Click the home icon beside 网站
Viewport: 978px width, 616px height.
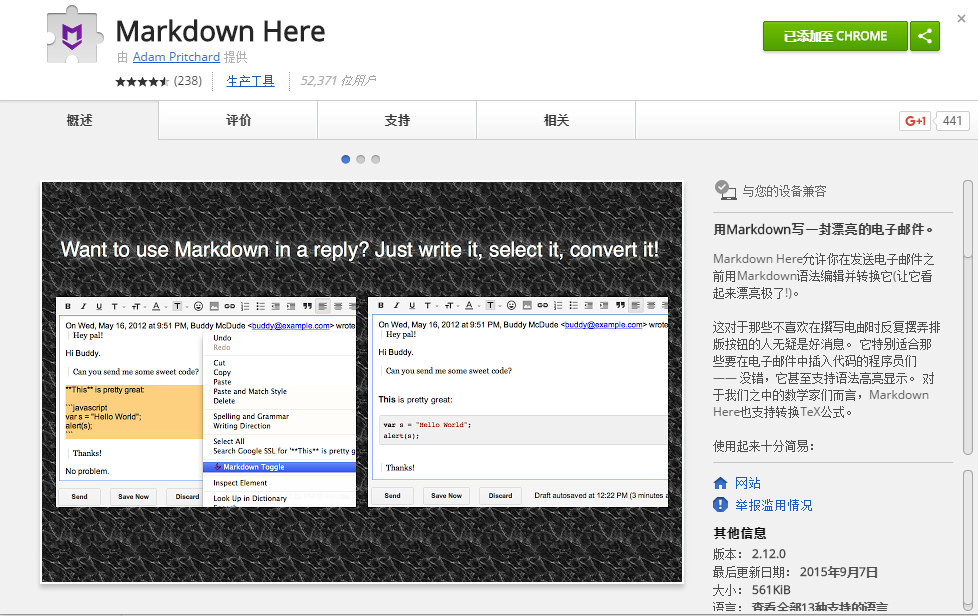[x=720, y=483]
